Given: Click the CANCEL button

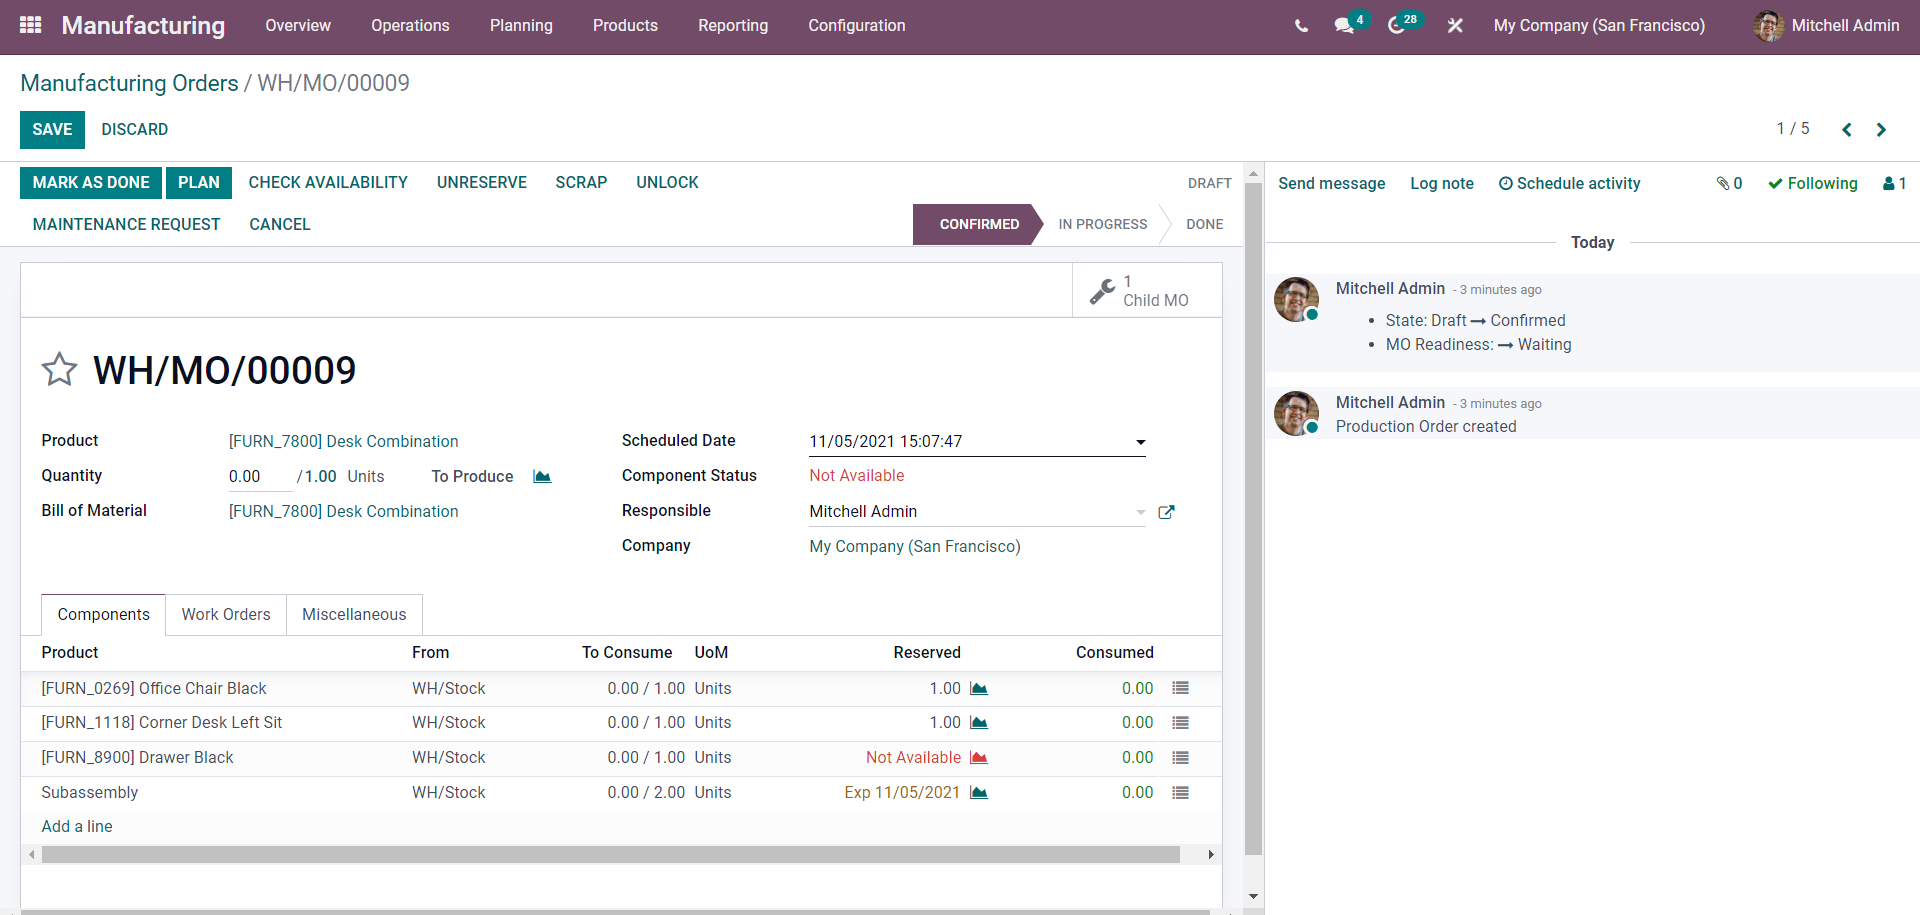Looking at the screenshot, I should [280, 225].
